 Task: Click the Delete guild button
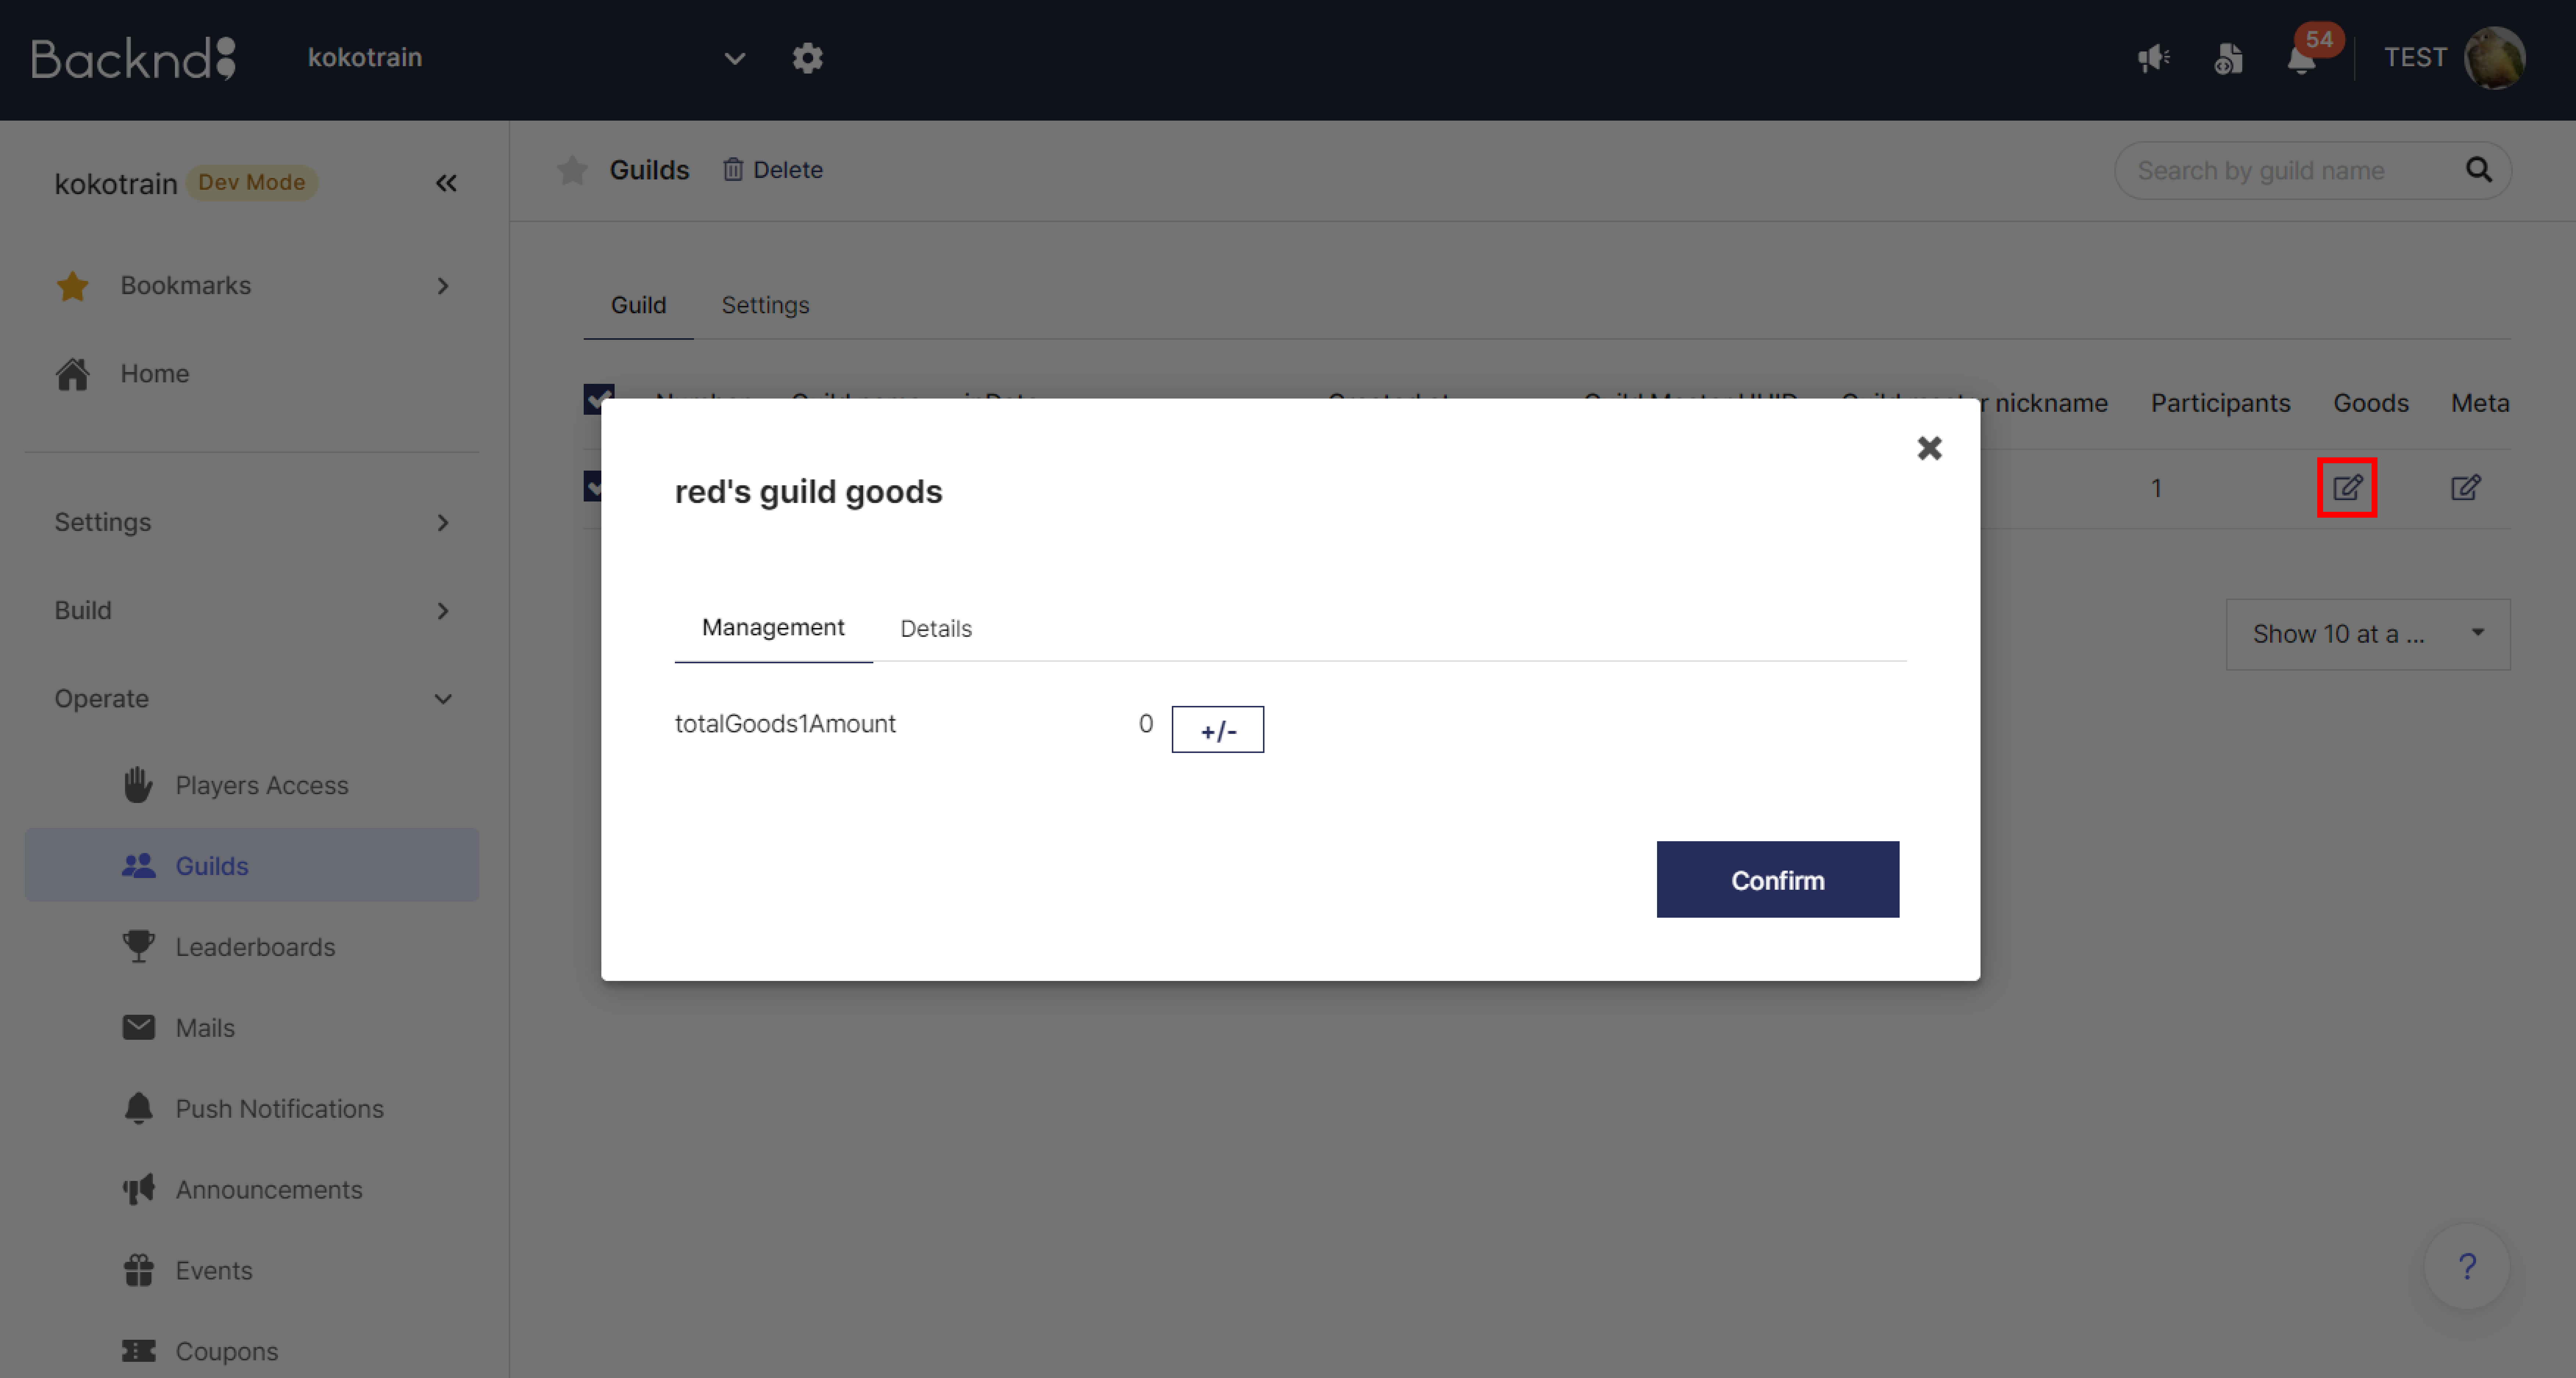coord(773,170)
